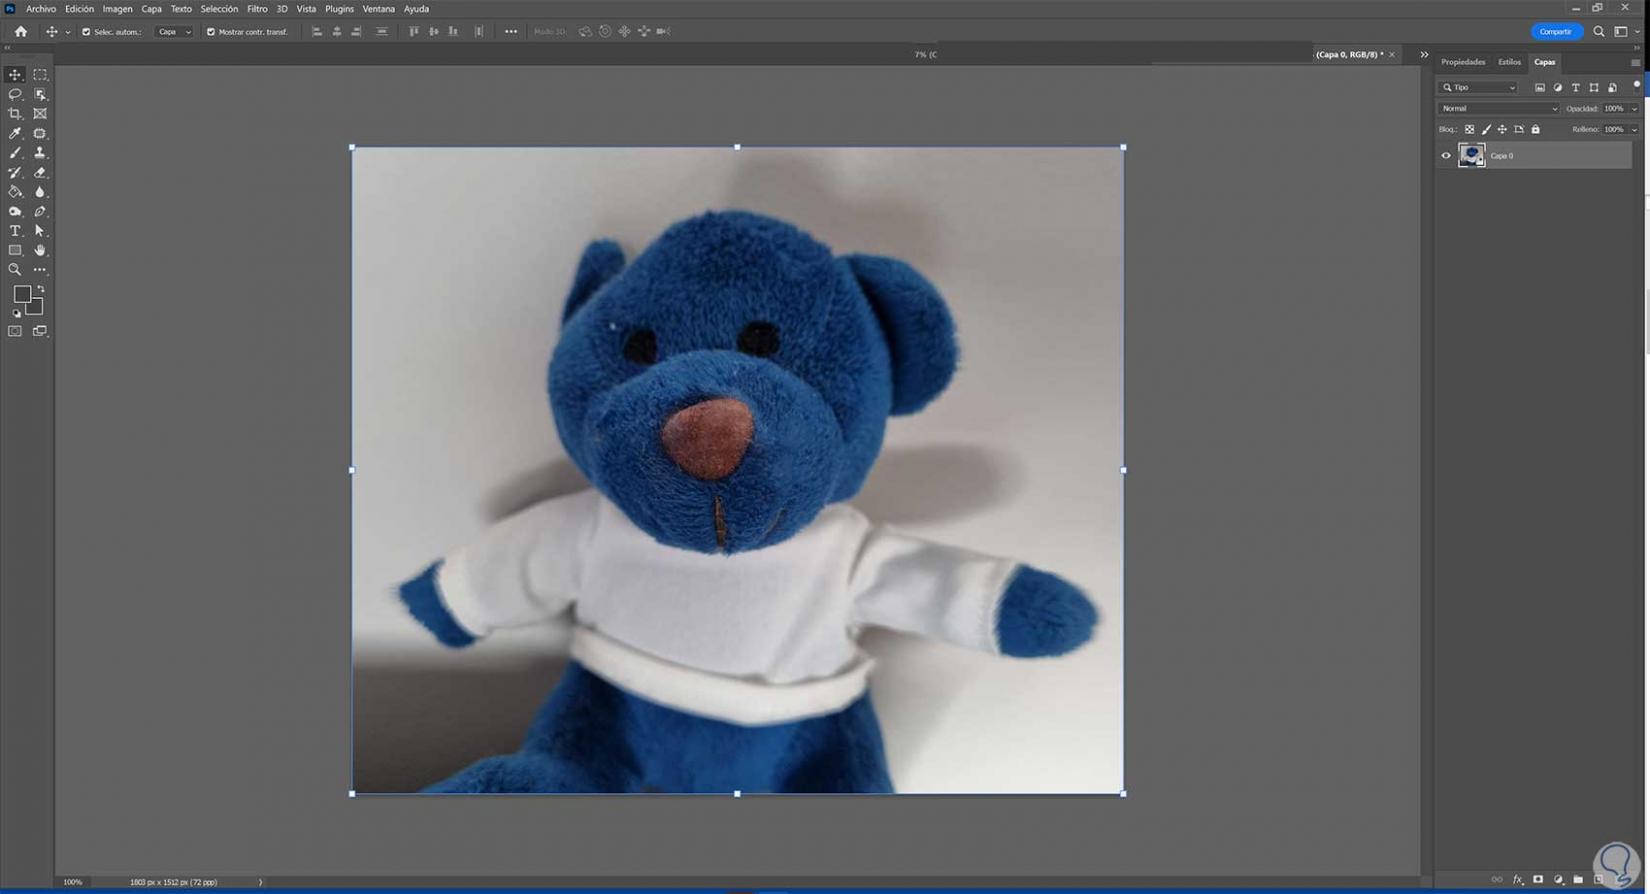
Task: Select the Brush tool
Action: click(15, 153)
